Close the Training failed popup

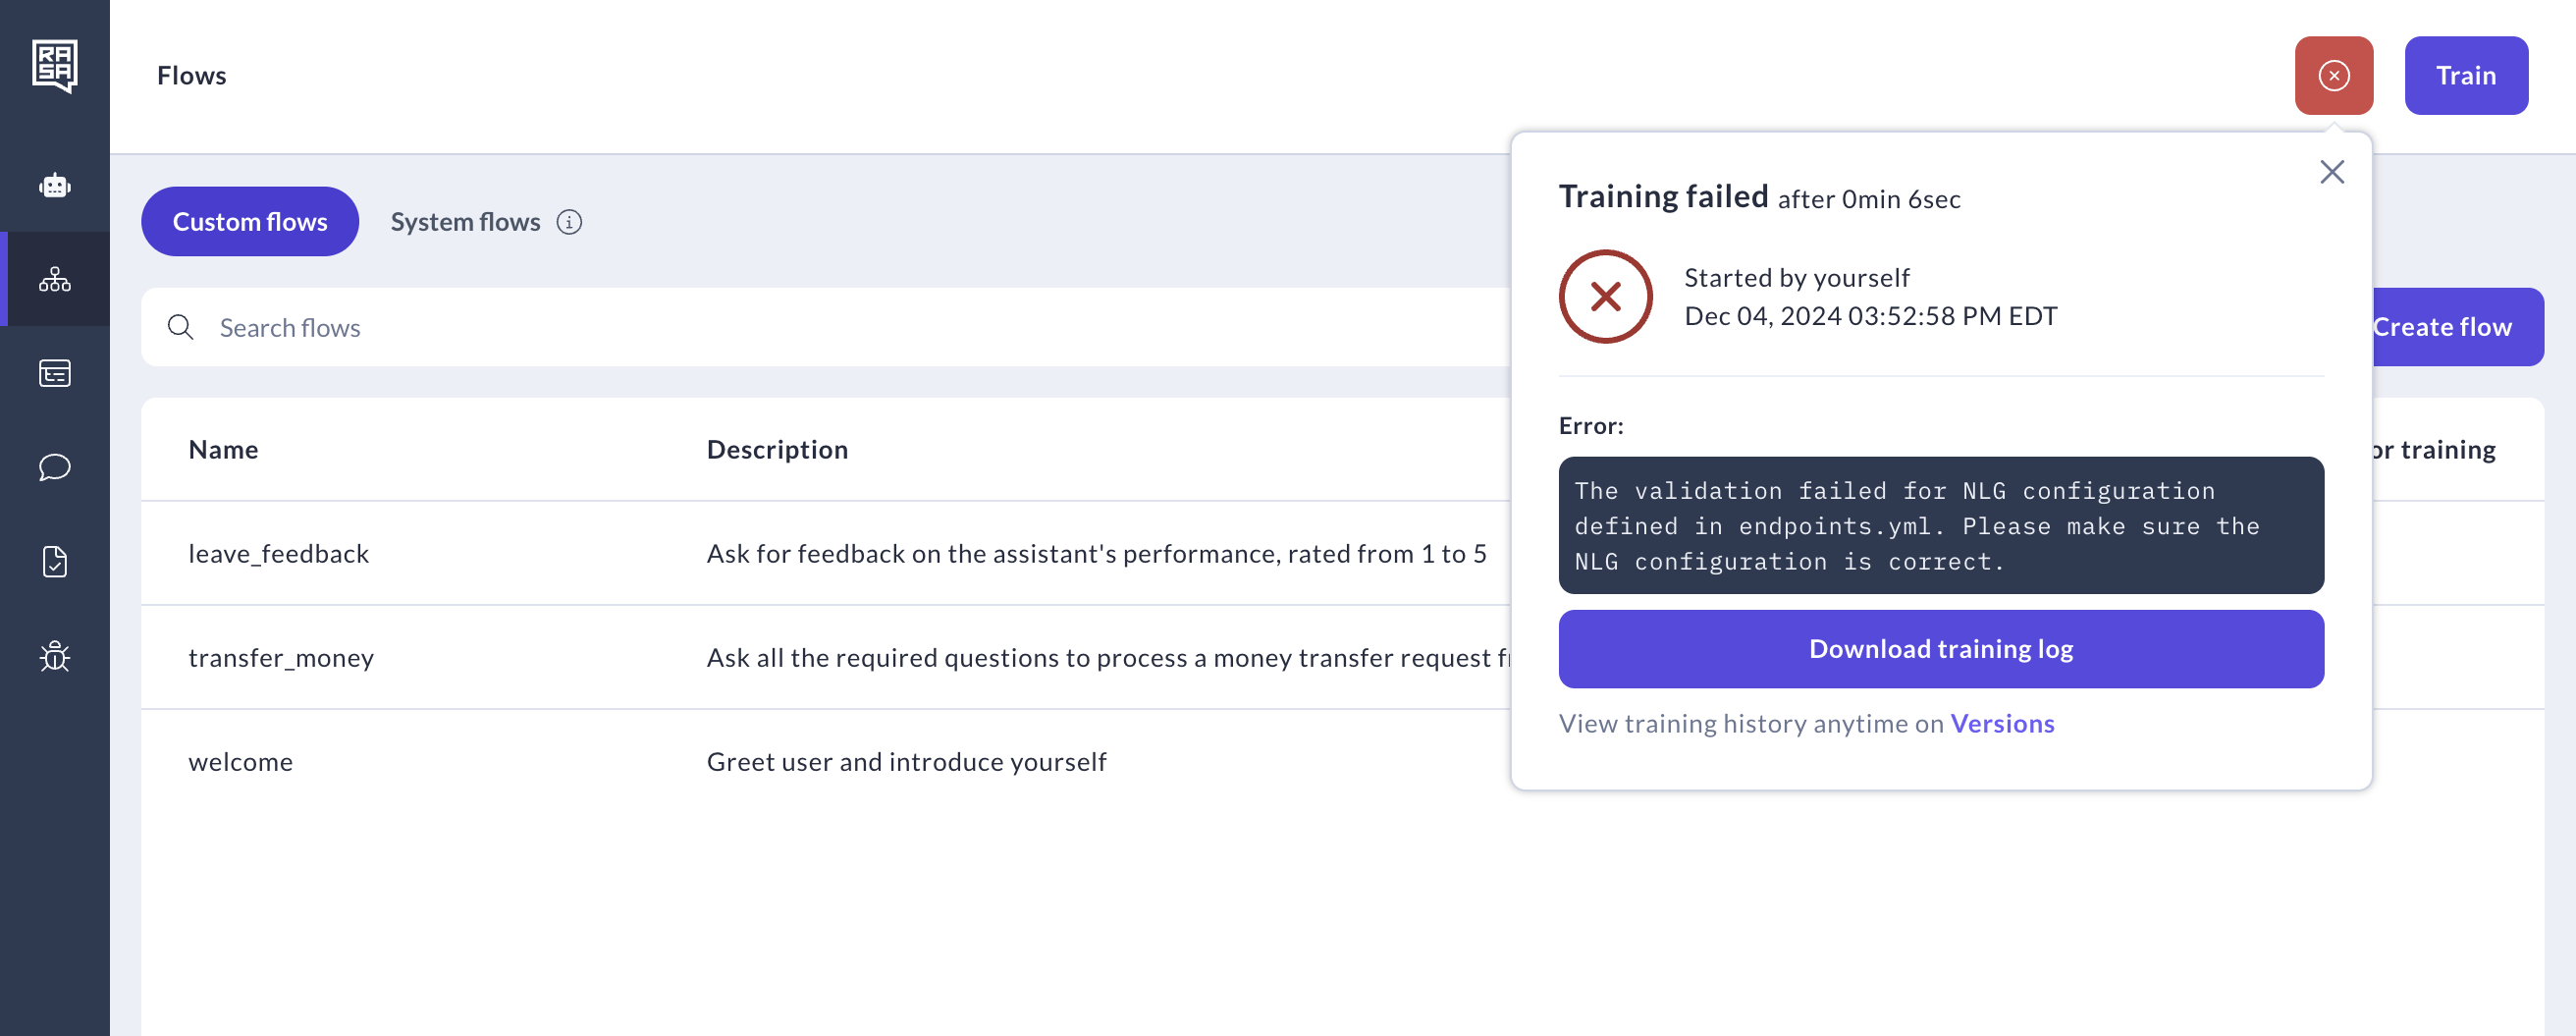(2331, 172)
